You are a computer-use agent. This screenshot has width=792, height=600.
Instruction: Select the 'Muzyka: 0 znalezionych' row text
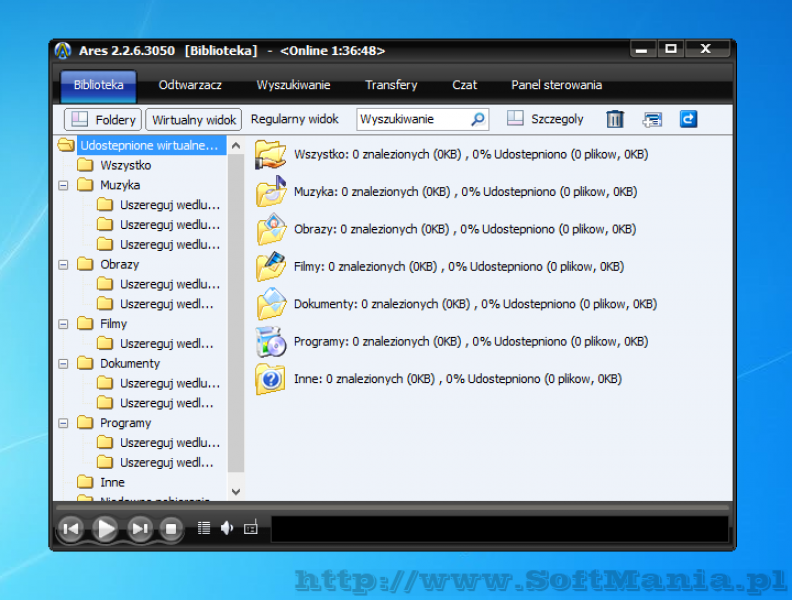pos(465,191)
